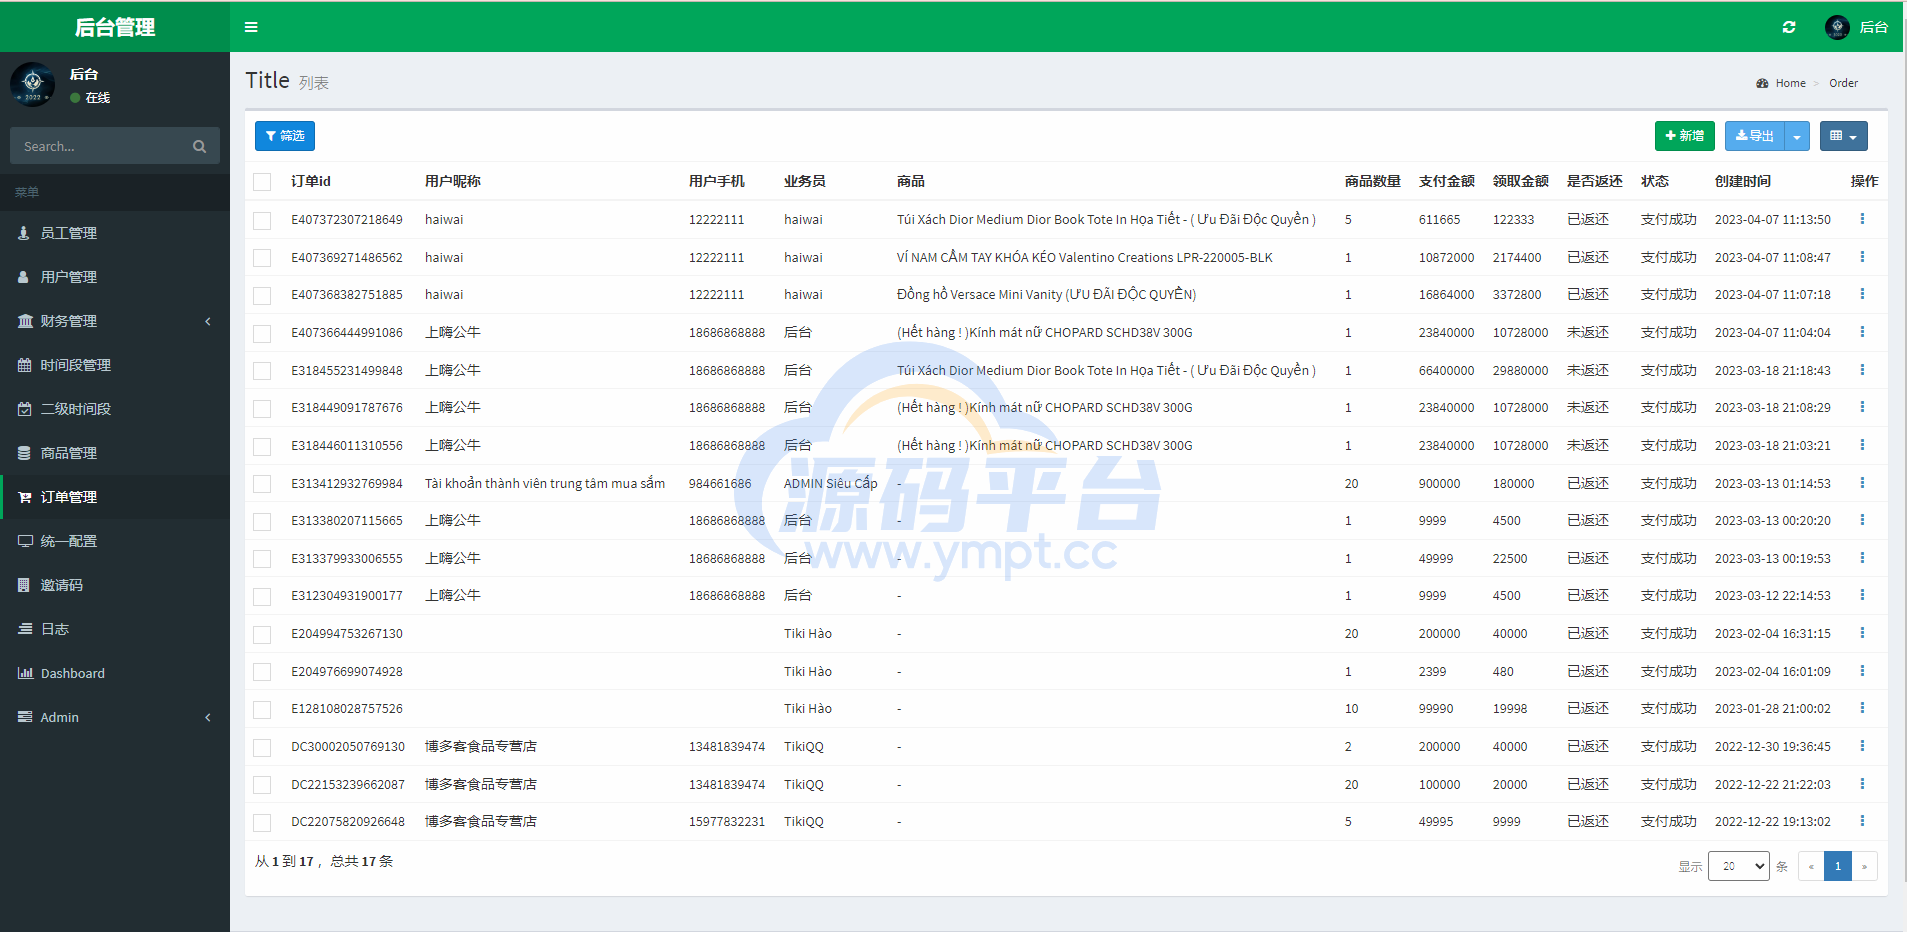
Task: Open actions menu for order E318449091787676
Action: 1862,407
